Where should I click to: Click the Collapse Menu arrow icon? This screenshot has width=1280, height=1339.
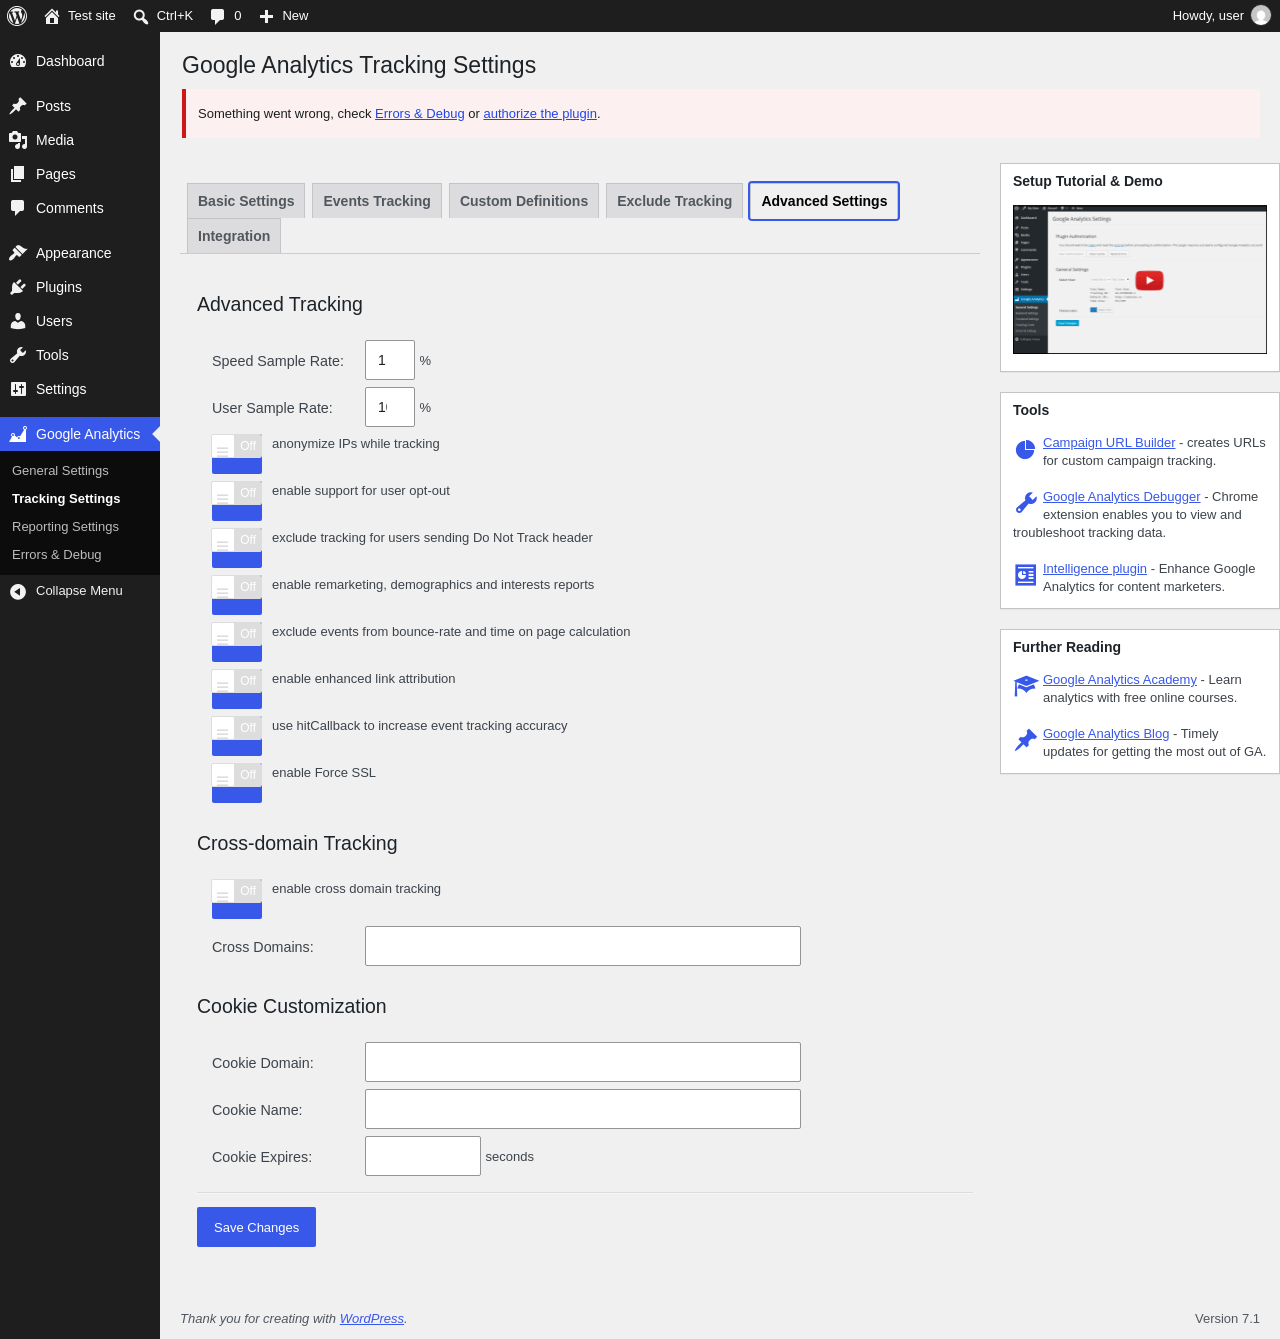(18, 592)
